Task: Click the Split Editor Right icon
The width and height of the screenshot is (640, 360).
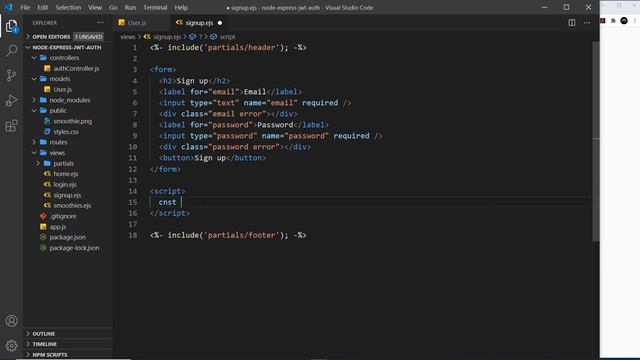Action: (x=572, y=23)
